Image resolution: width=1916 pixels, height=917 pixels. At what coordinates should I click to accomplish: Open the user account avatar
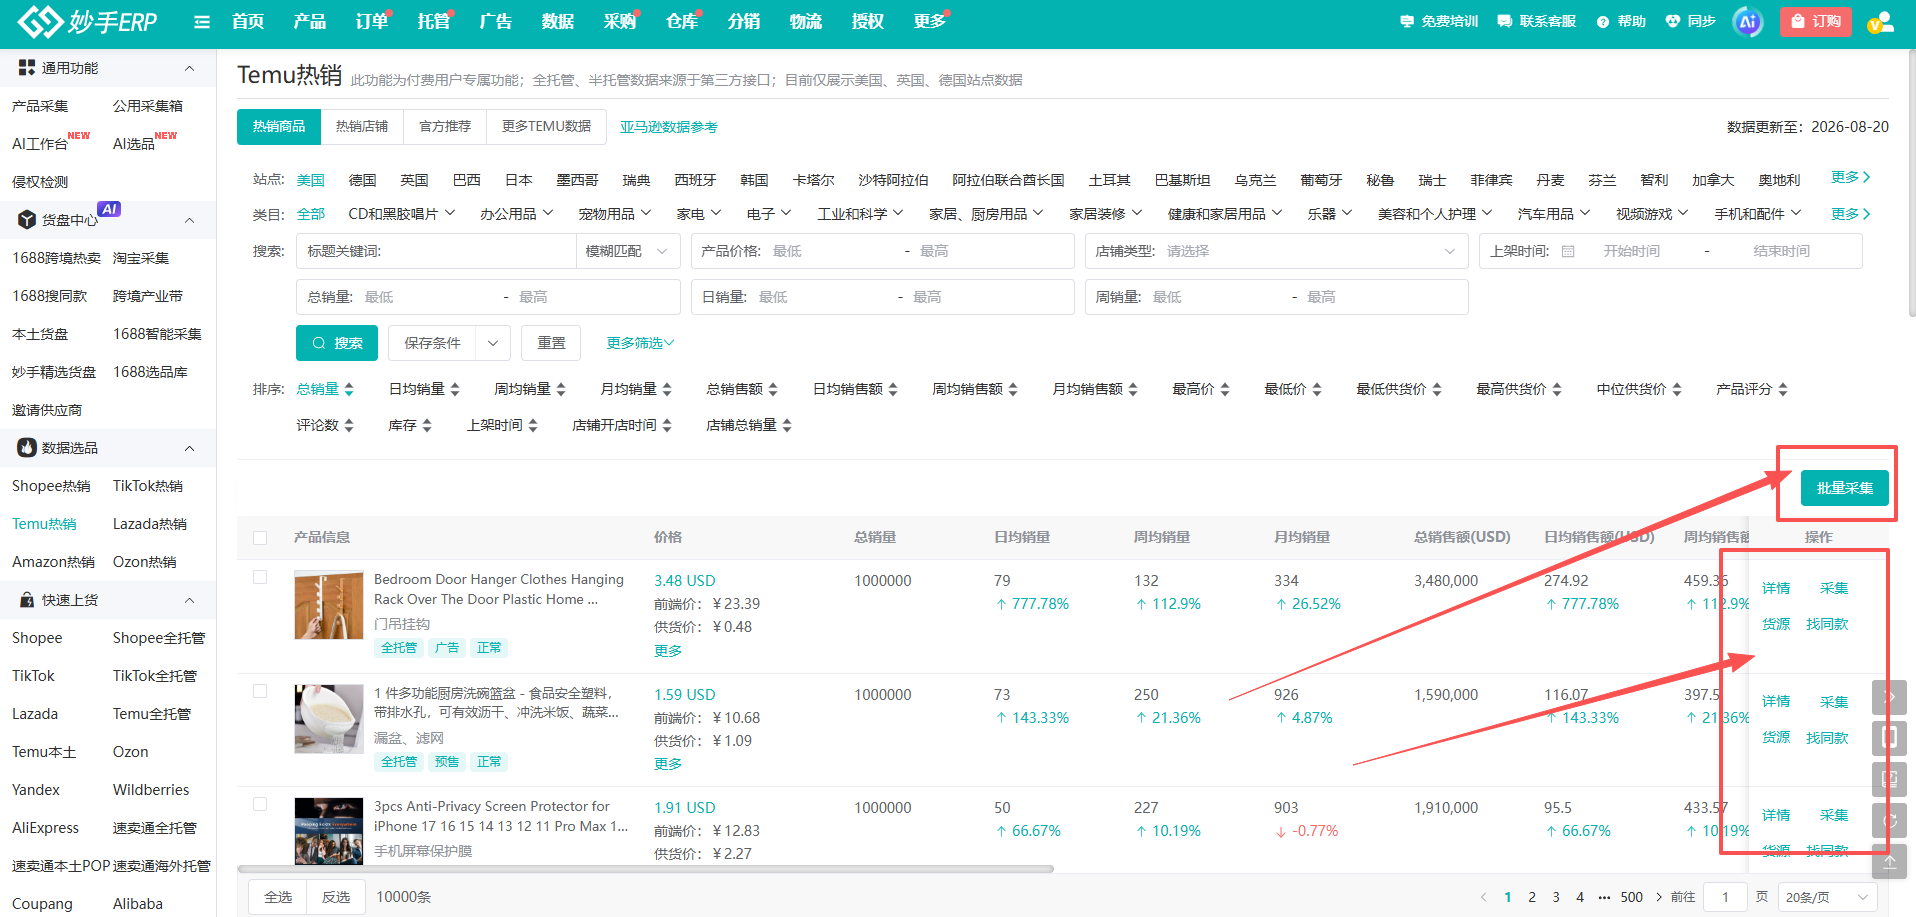click(1880, 21)
